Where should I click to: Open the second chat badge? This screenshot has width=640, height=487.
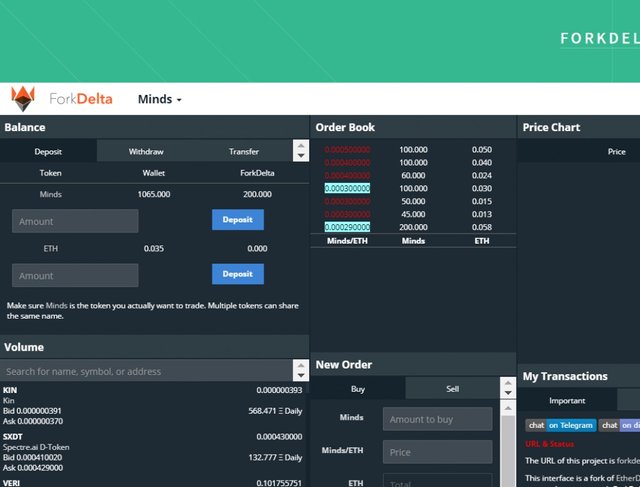619,425
